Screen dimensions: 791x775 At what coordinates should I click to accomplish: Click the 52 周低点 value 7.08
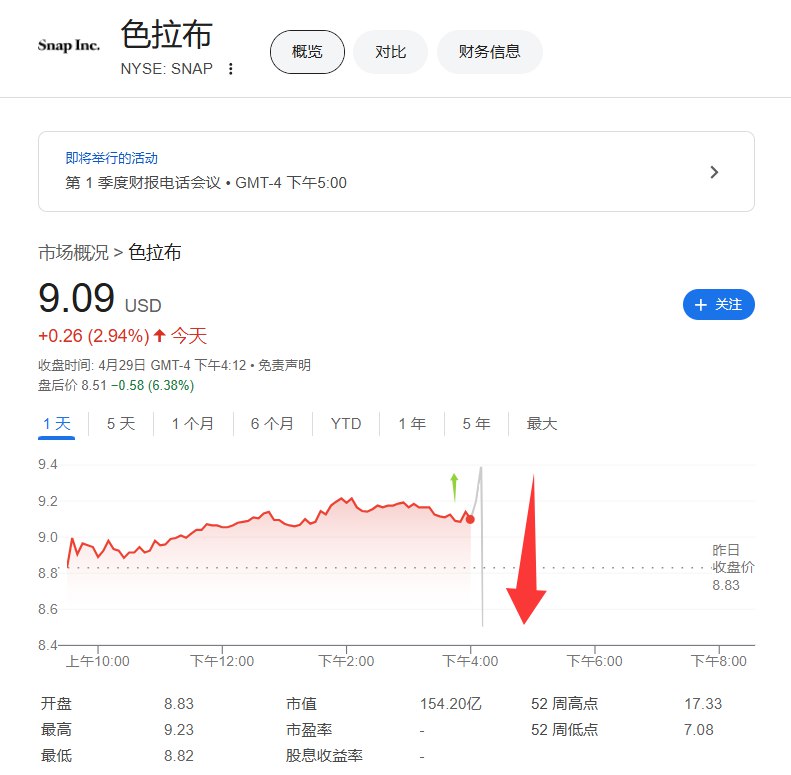click(x=699, y=730)
